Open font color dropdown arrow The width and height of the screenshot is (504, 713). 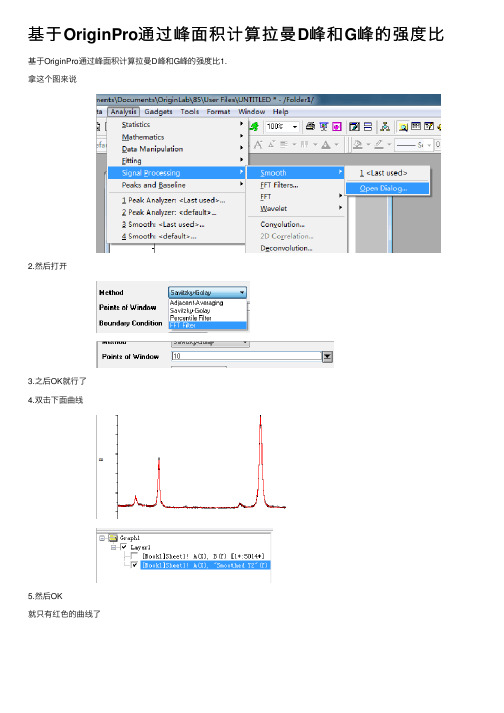coord(336,145)
